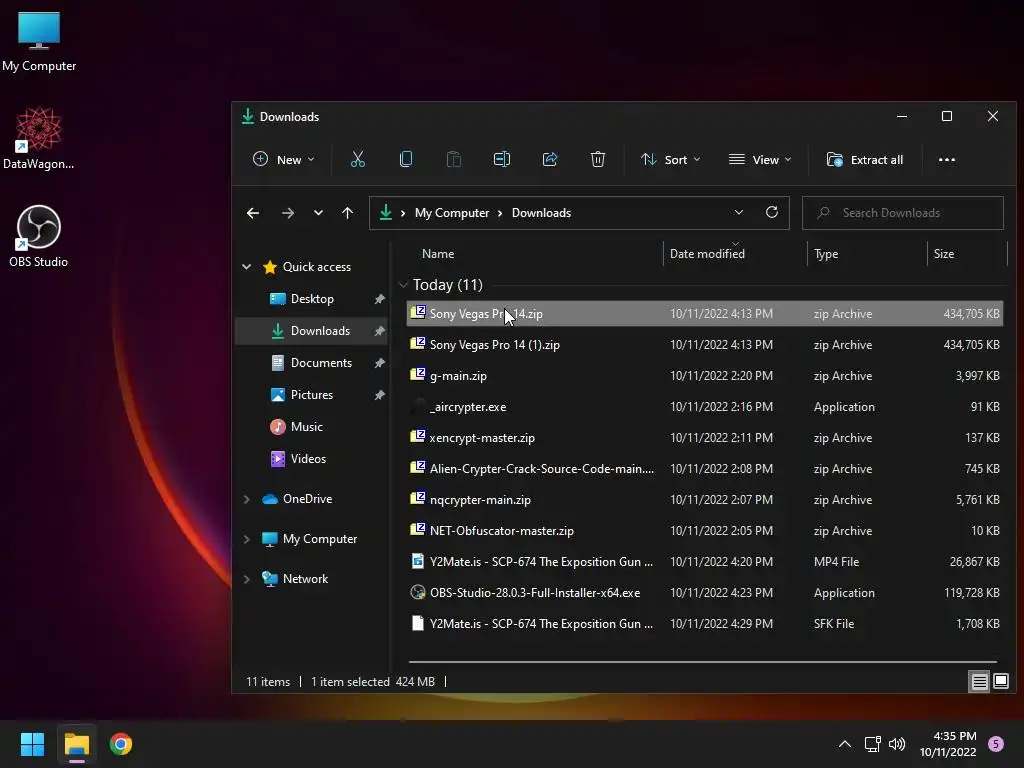Select NET-Obfuscator-master.zip file

coord(705,531)
